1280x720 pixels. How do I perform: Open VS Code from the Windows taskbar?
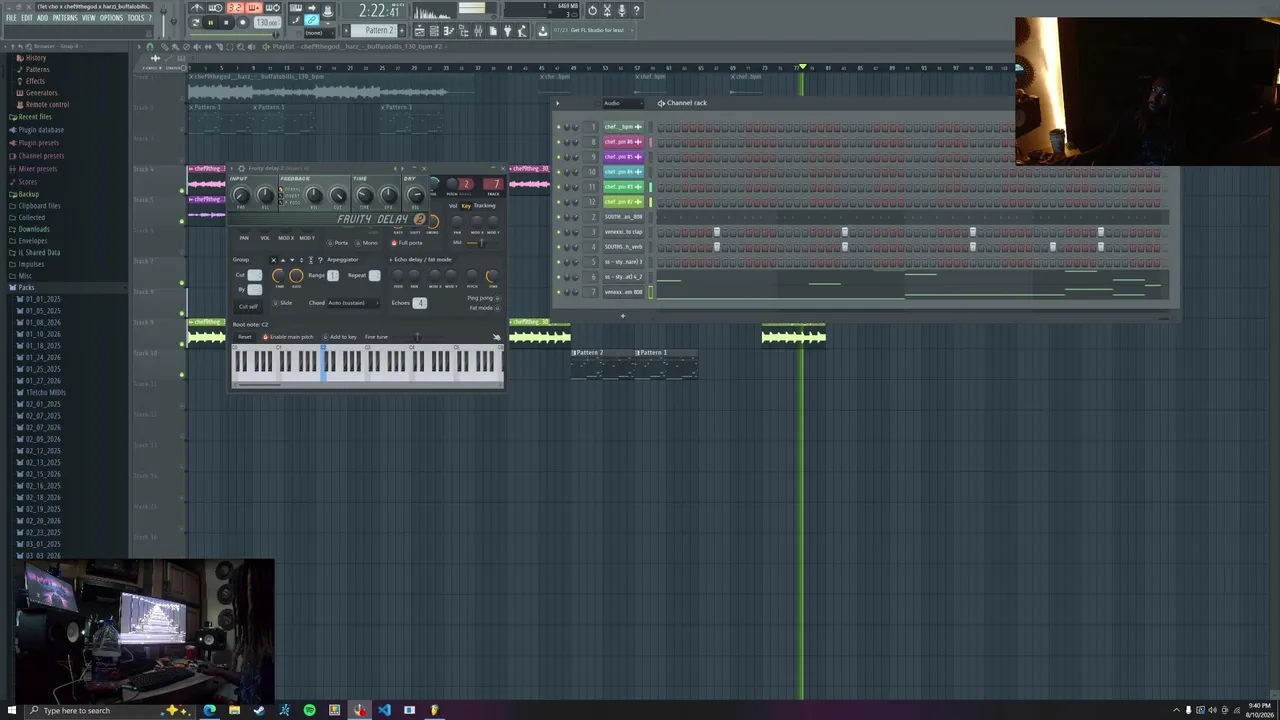pyautogui.click(x=384, y=710)
